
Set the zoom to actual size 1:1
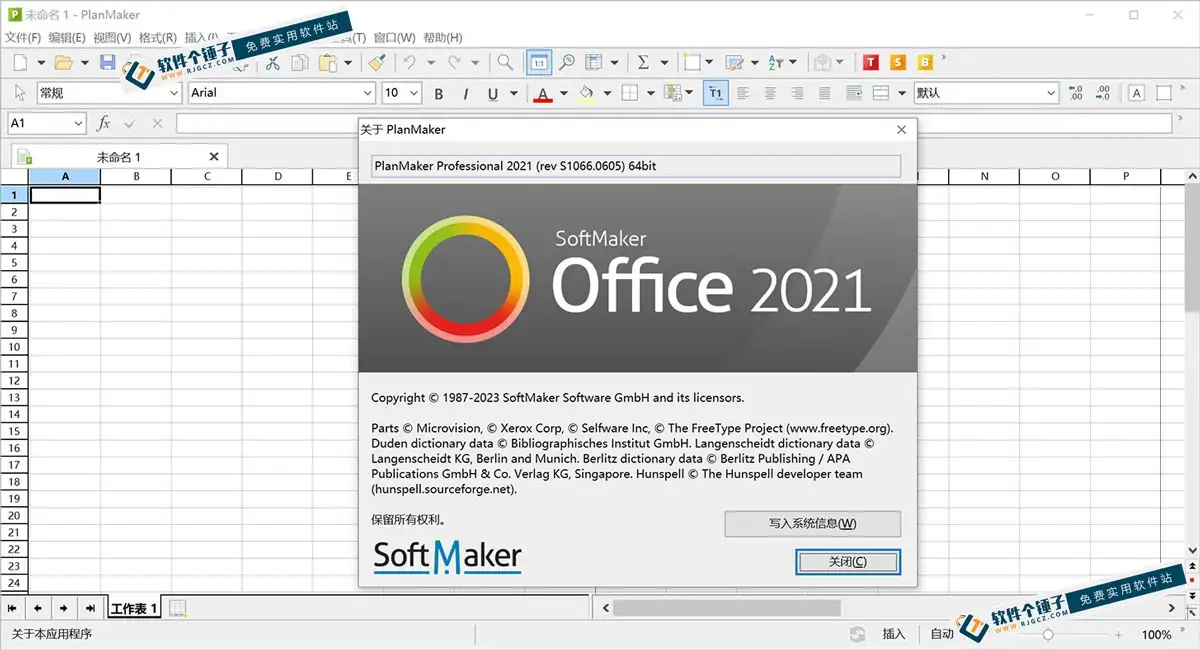(539, 62)
